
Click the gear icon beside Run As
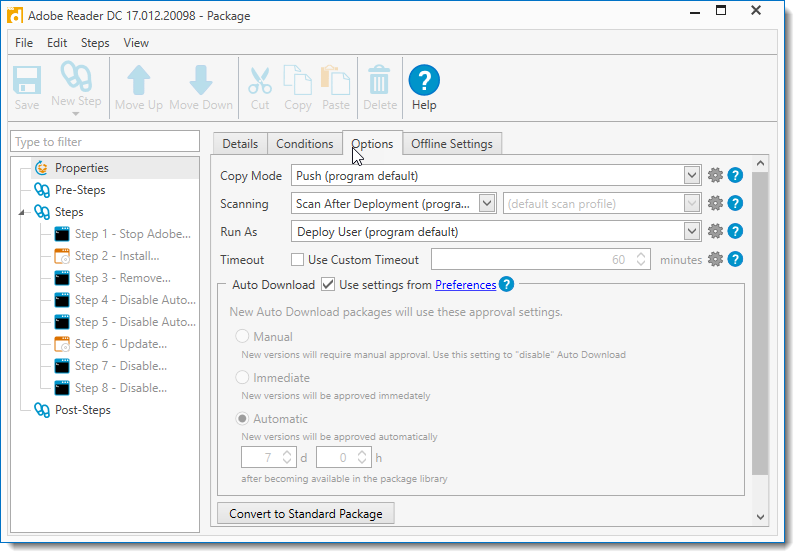click(715, 232)
